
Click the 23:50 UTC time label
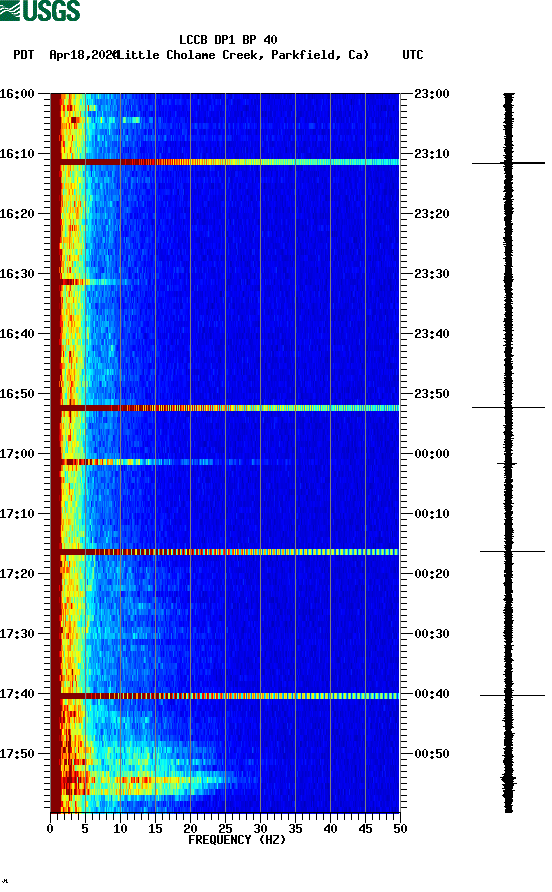432,394
